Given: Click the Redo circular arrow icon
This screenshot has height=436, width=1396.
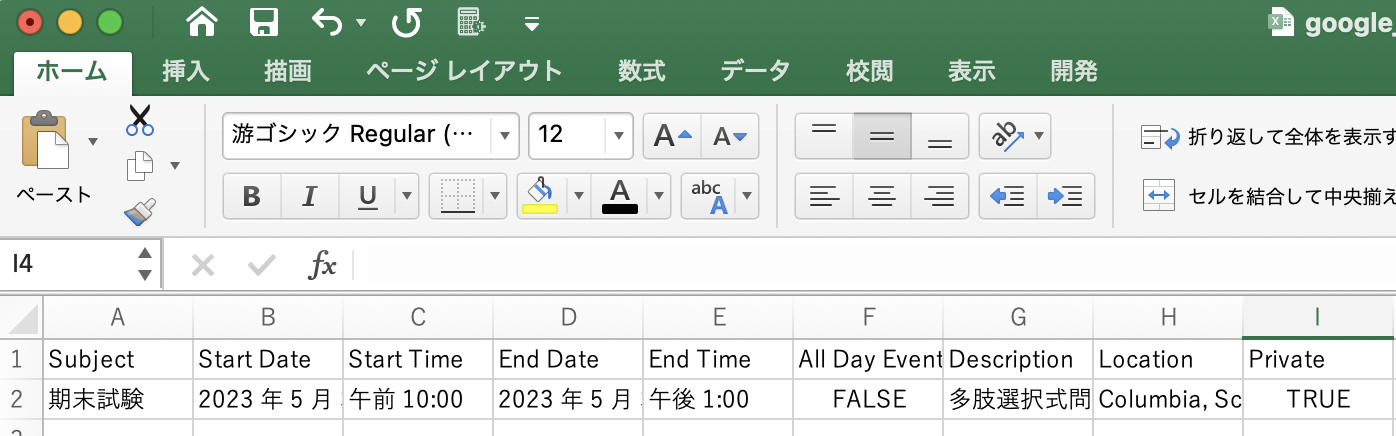Looking at the screenshot, I should [x=406, y=21].
